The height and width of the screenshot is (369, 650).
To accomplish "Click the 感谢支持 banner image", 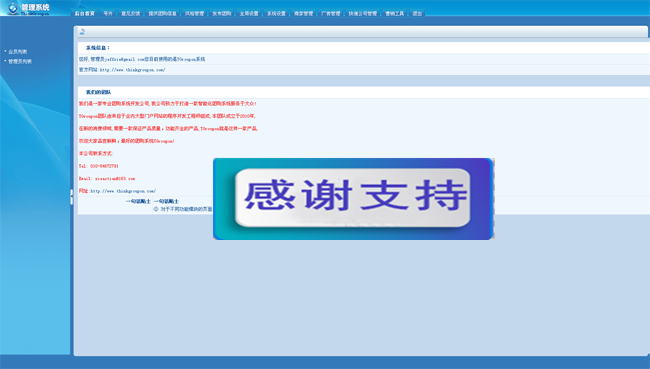I will 354,199.
